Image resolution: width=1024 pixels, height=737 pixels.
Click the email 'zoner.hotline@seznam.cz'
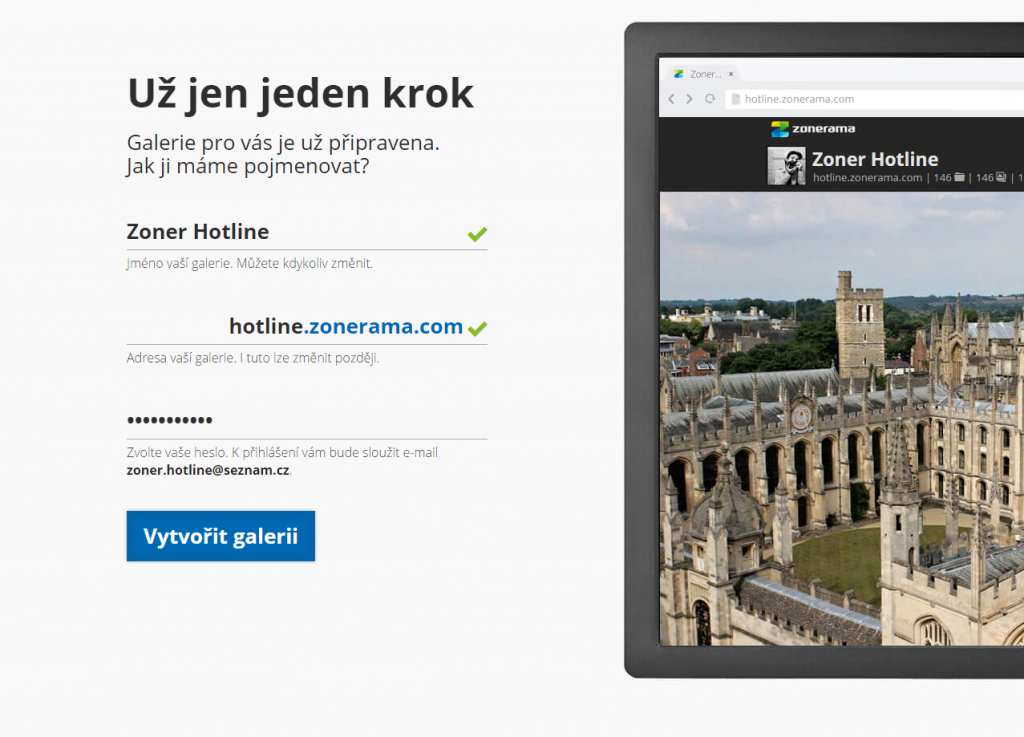[208, 470]
